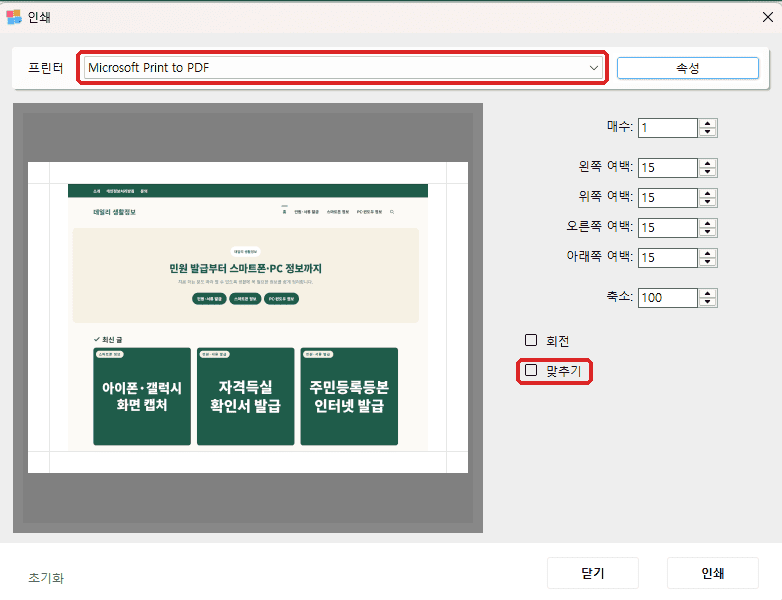
Task: Click the 왼쪽 여백 input field
Action: (x=667, y=168)
